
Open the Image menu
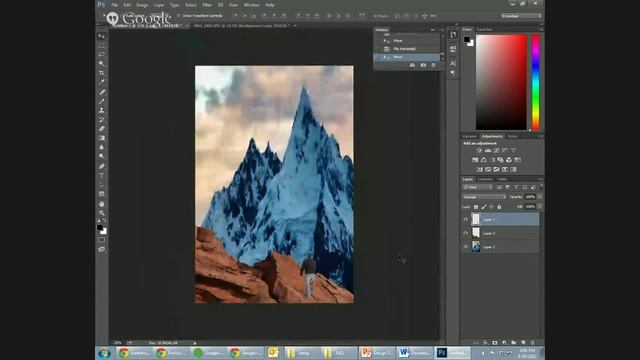pyautogui.click(x=142, y=5)
